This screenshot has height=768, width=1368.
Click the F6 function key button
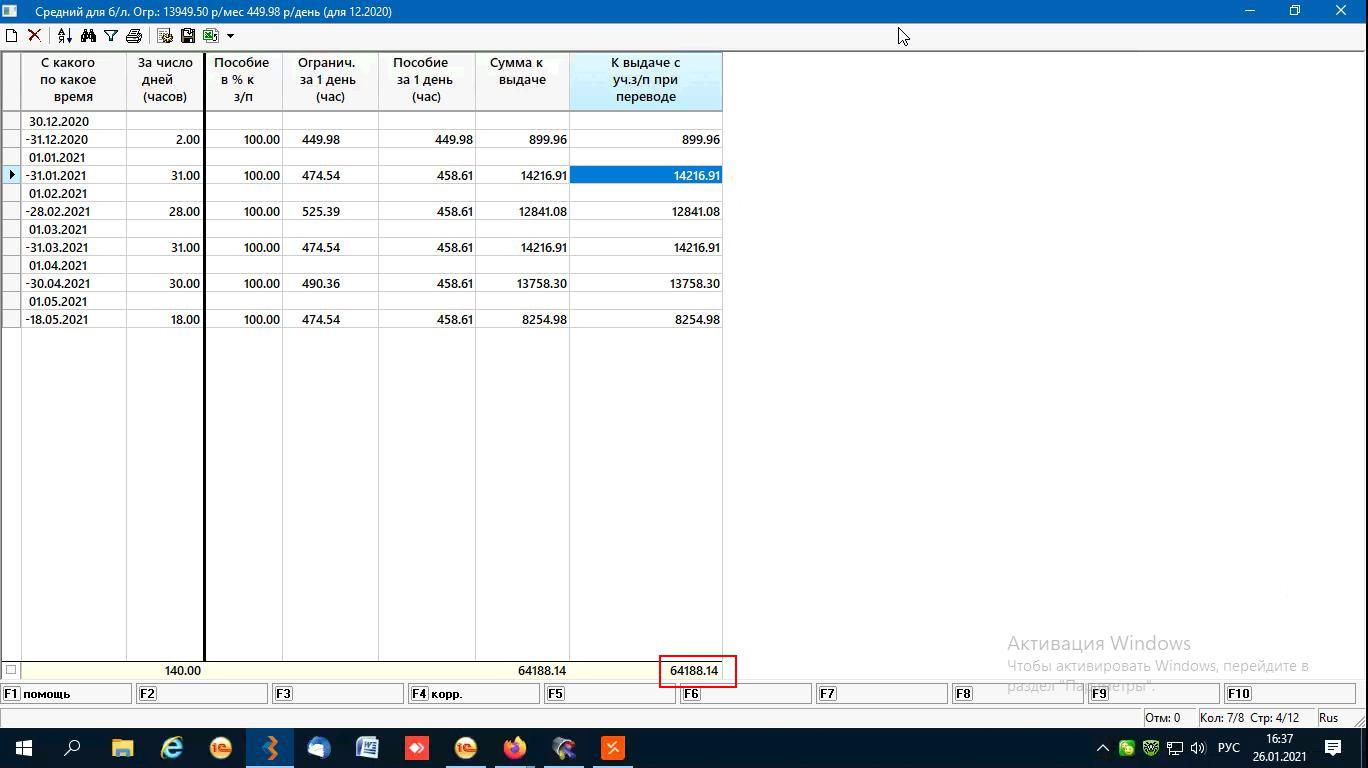pos(745,693)
